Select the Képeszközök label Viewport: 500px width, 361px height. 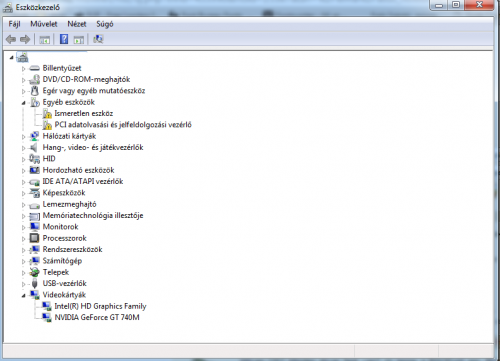[x=64, y=193]
